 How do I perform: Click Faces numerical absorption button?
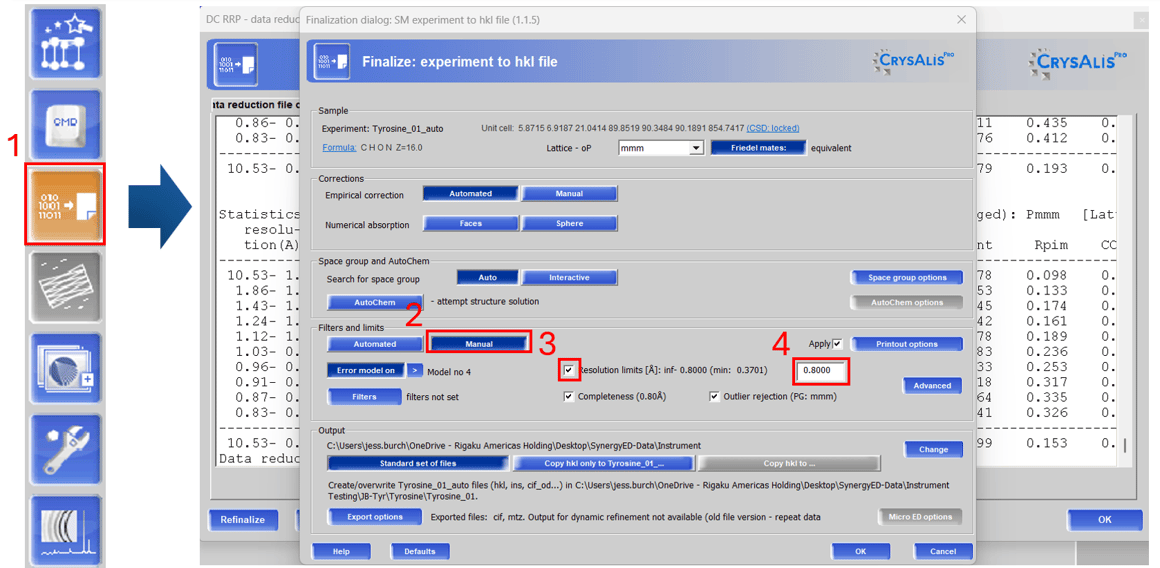pyautogui.click(x=470, y=223)
